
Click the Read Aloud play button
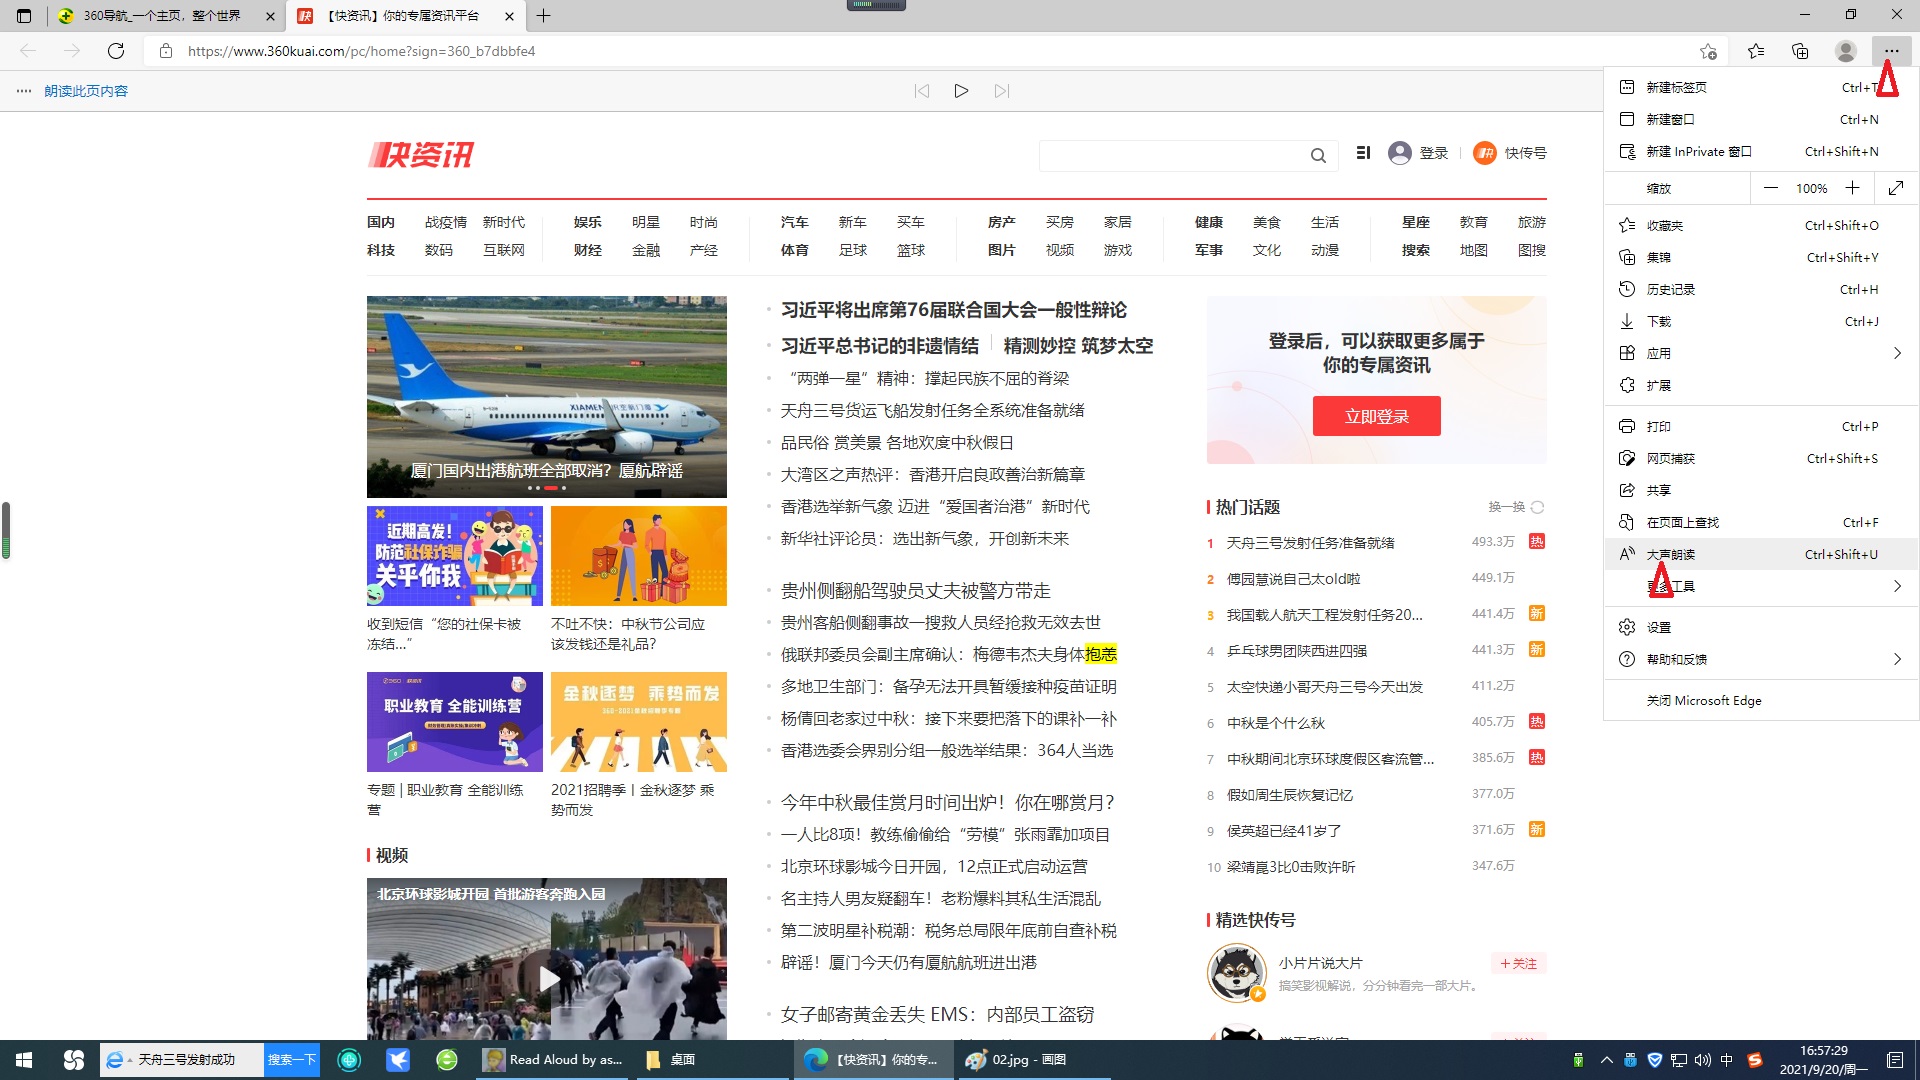coord(961,91)
